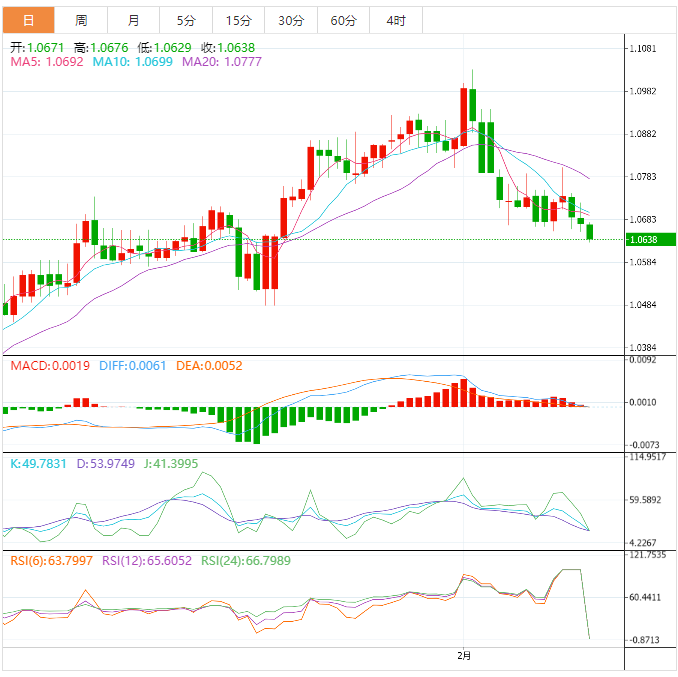Screen dimensions: 678x677
Task: Switch to the 5分 timeframe tab
Action: pyautogui.click(x=186, y=20)
